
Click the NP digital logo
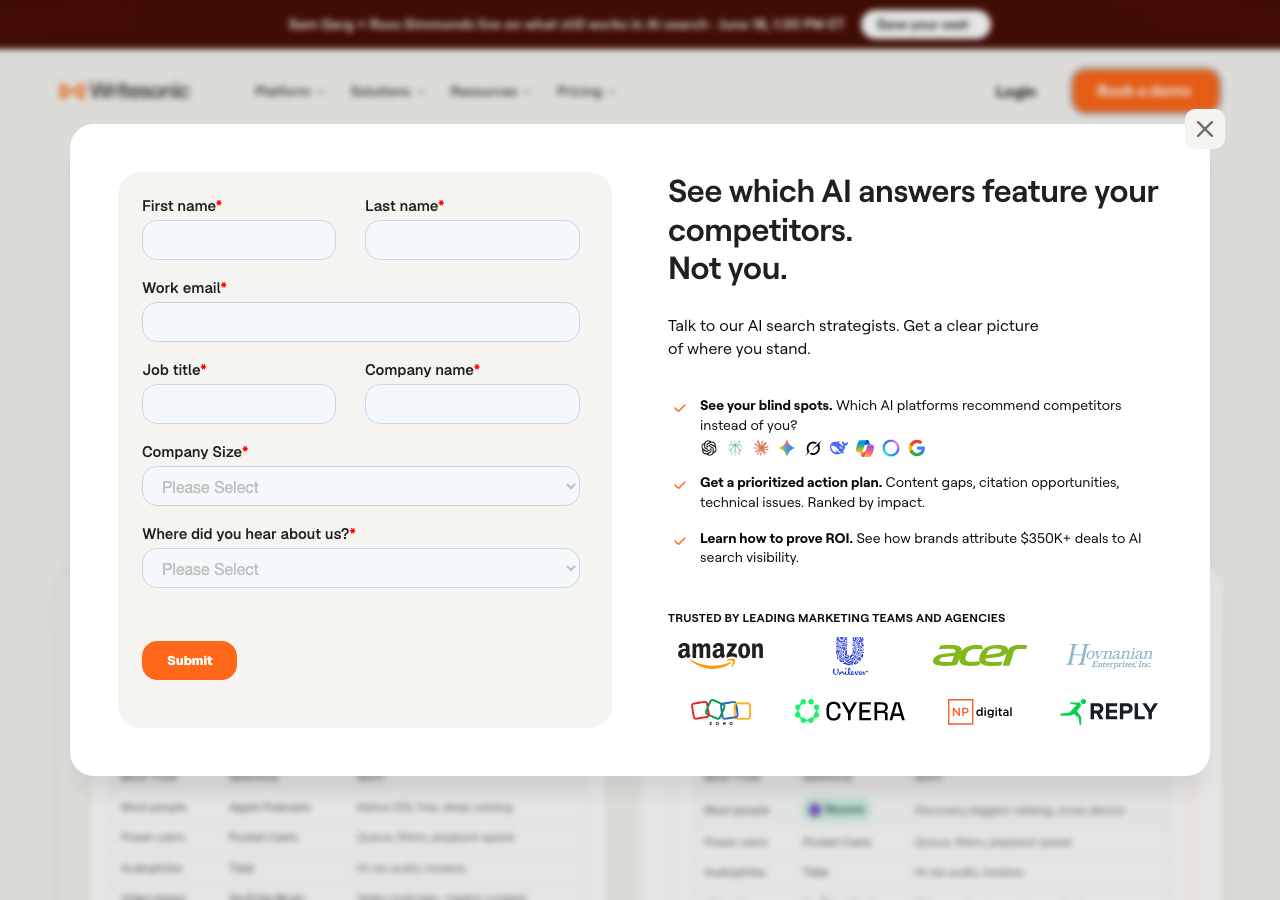[x=980, y=712]
